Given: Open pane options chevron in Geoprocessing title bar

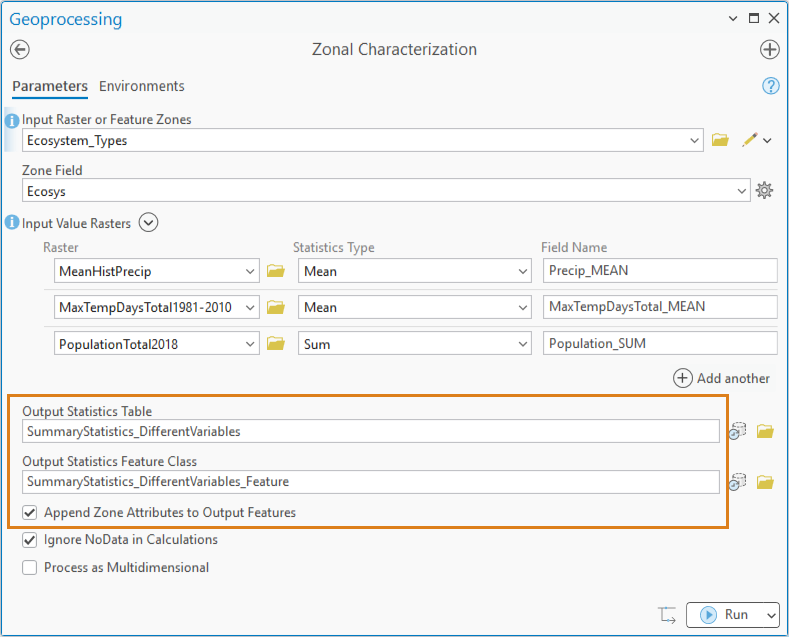Looking at the screenshot, I should click(x=733, y=19).
